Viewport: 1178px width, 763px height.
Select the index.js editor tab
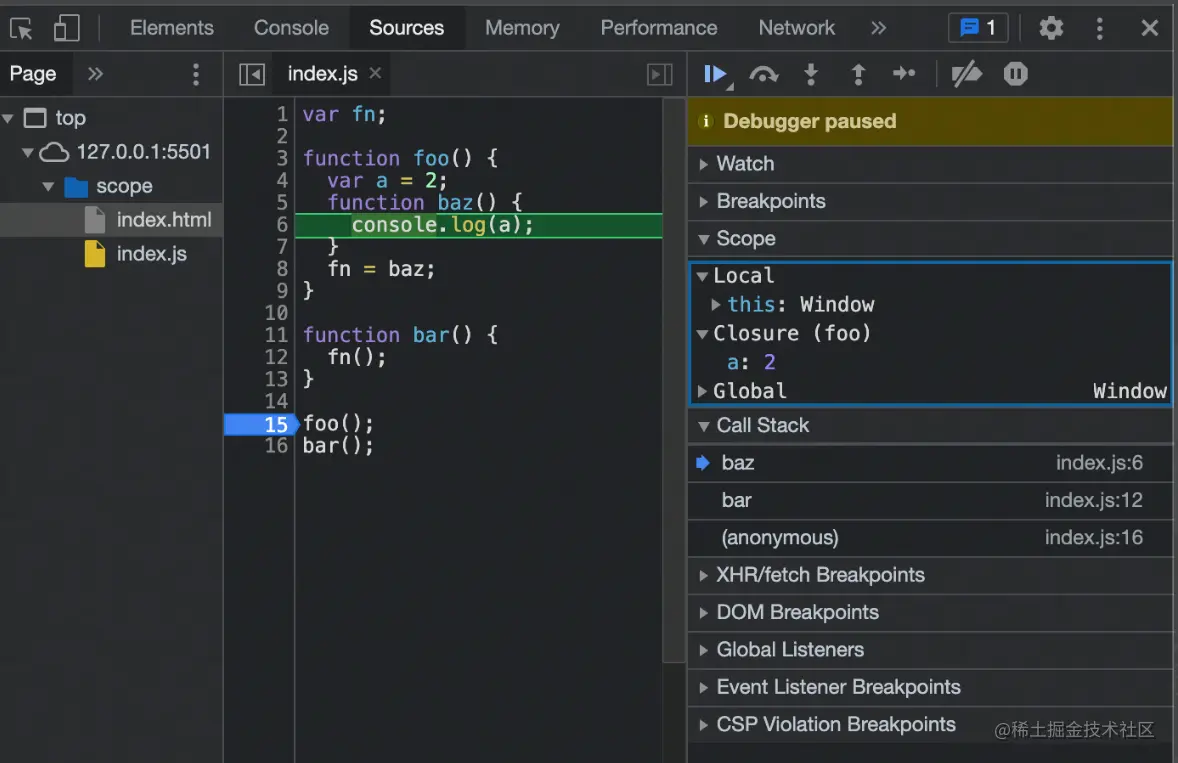(x=322, y=74)
